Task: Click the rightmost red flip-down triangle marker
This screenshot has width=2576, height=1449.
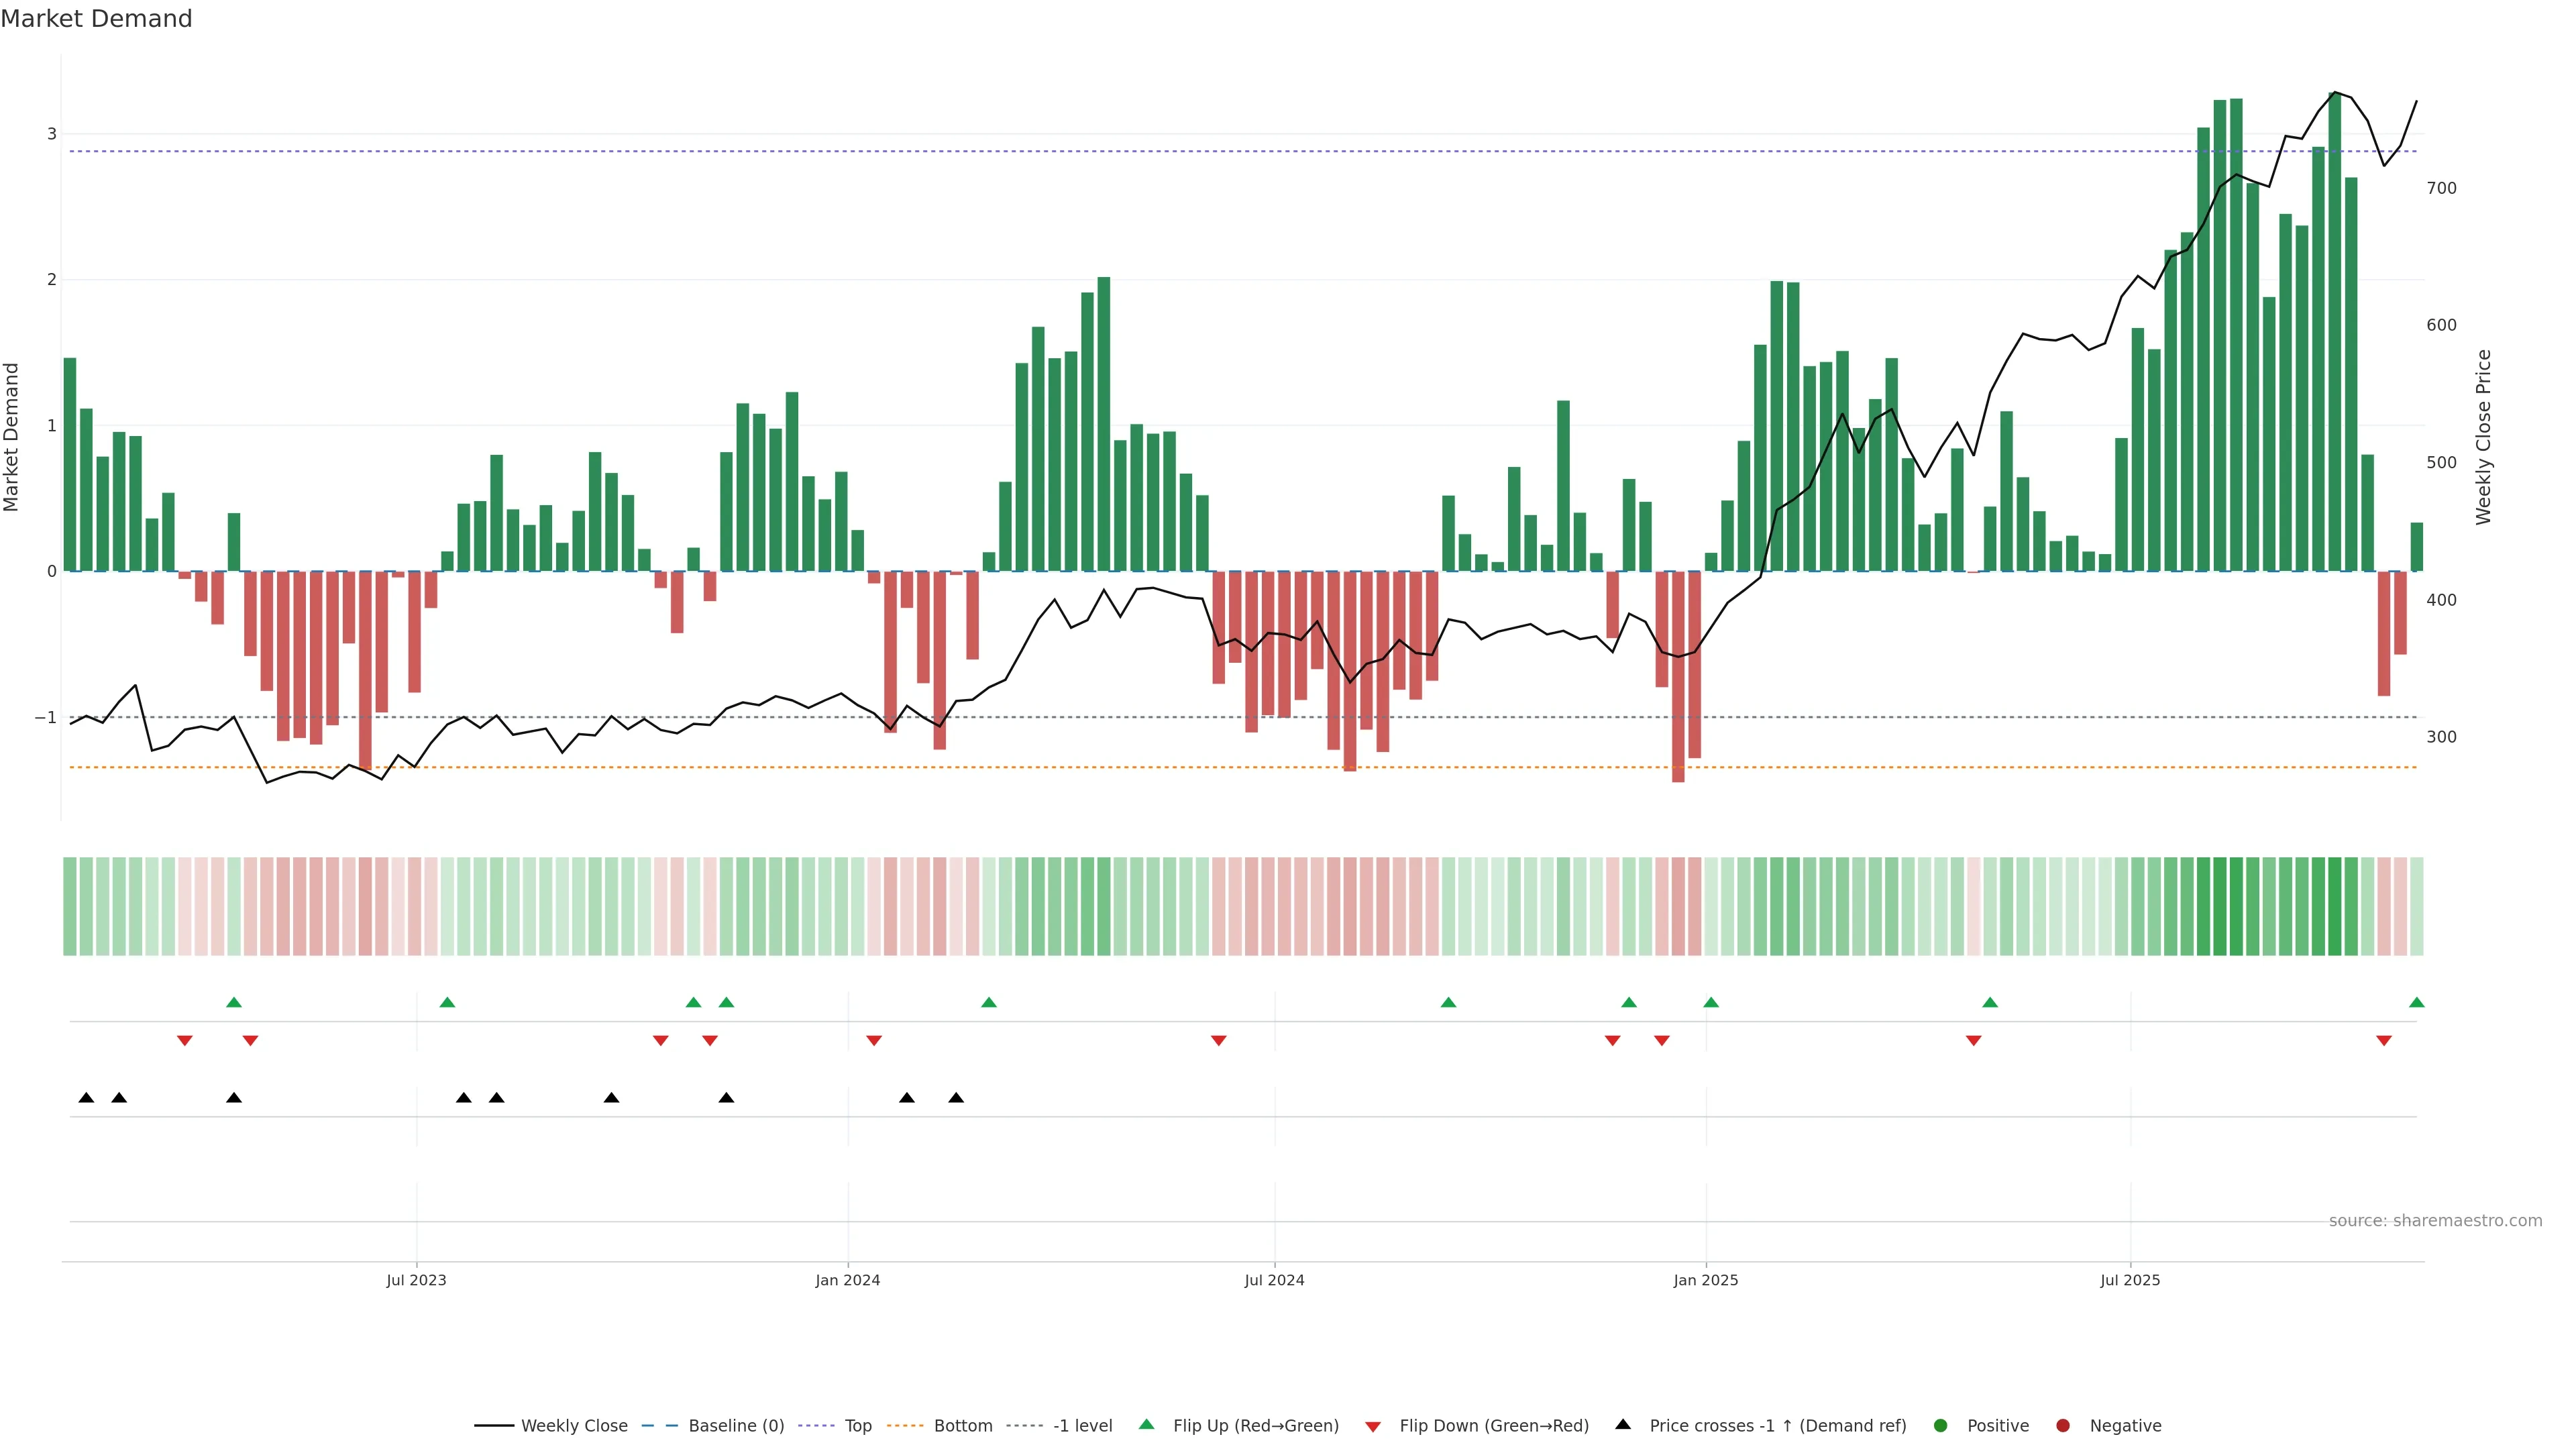Action: pyautogui.click(x=2384, y=1041)
